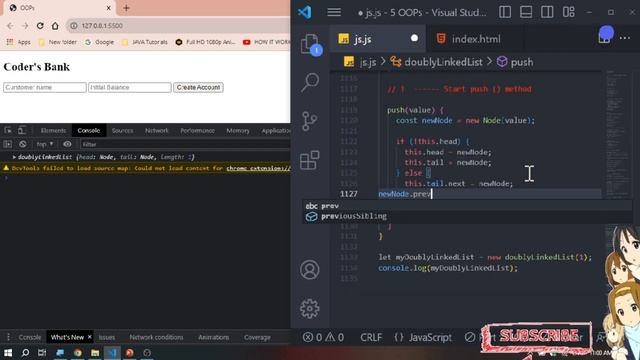Open the DevTools Elements tab

53,131
